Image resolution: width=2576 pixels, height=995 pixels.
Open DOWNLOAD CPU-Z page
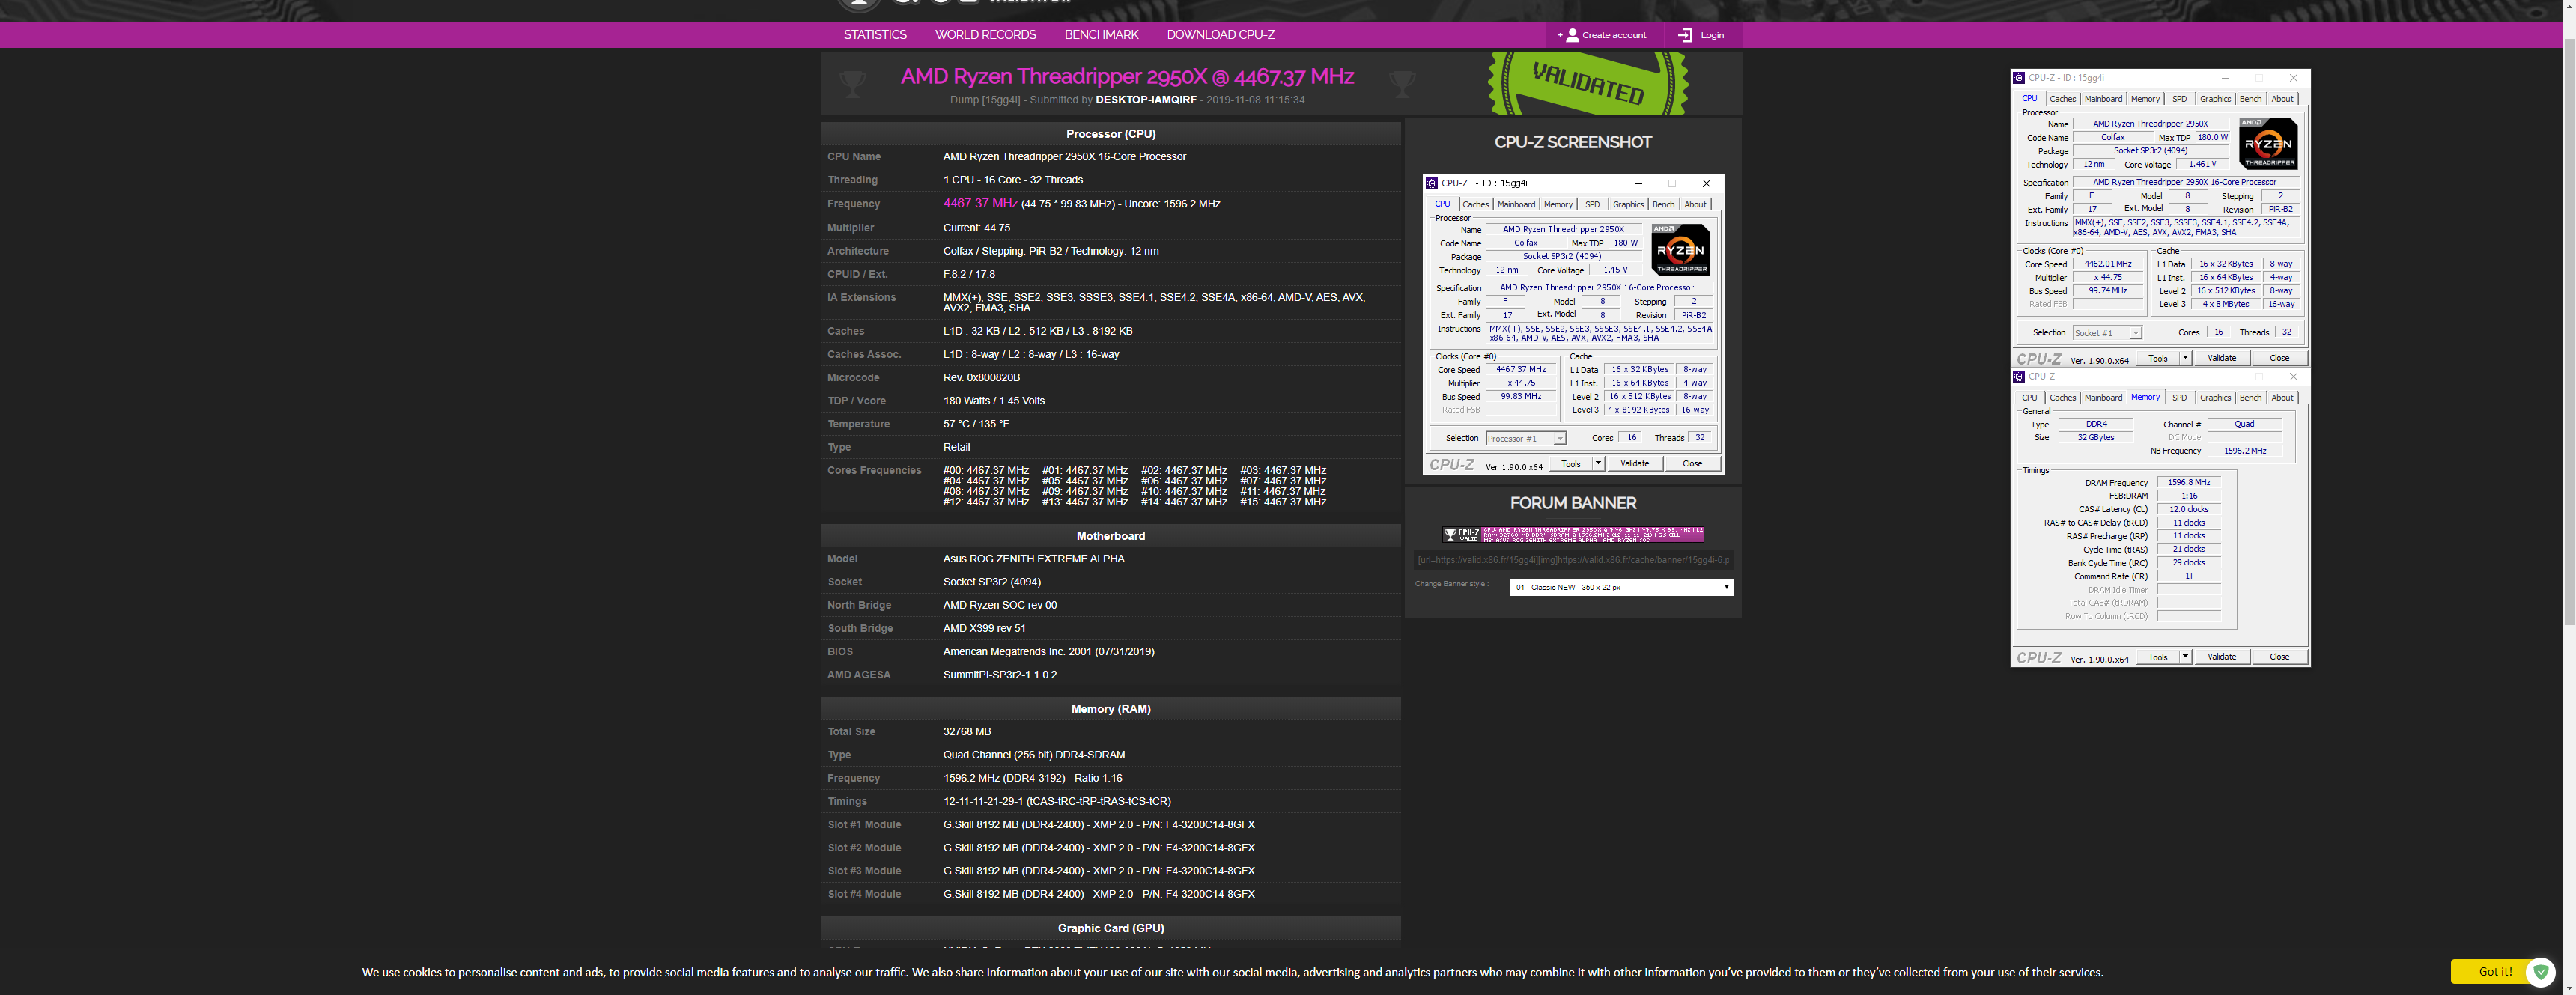1220,35
